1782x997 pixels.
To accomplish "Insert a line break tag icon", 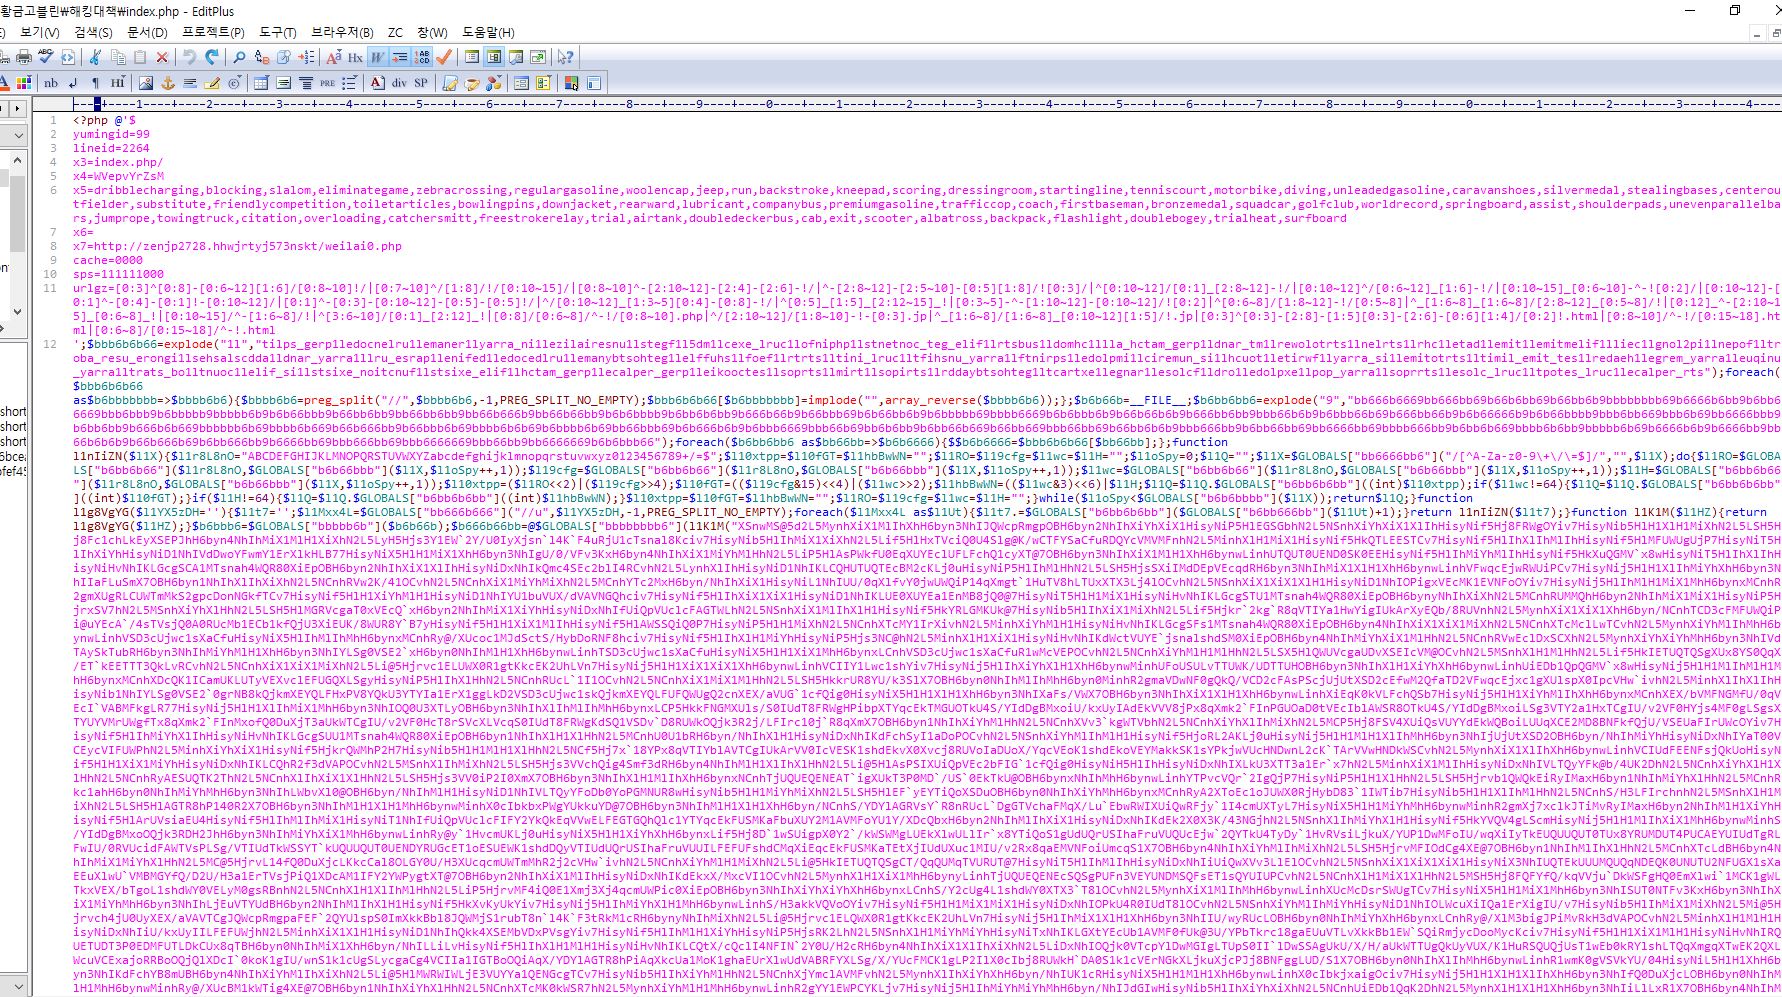I will point(73,83).
